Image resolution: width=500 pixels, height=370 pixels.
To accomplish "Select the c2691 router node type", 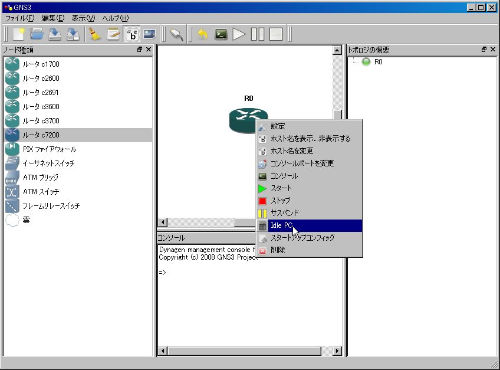I will click(78, 92).
